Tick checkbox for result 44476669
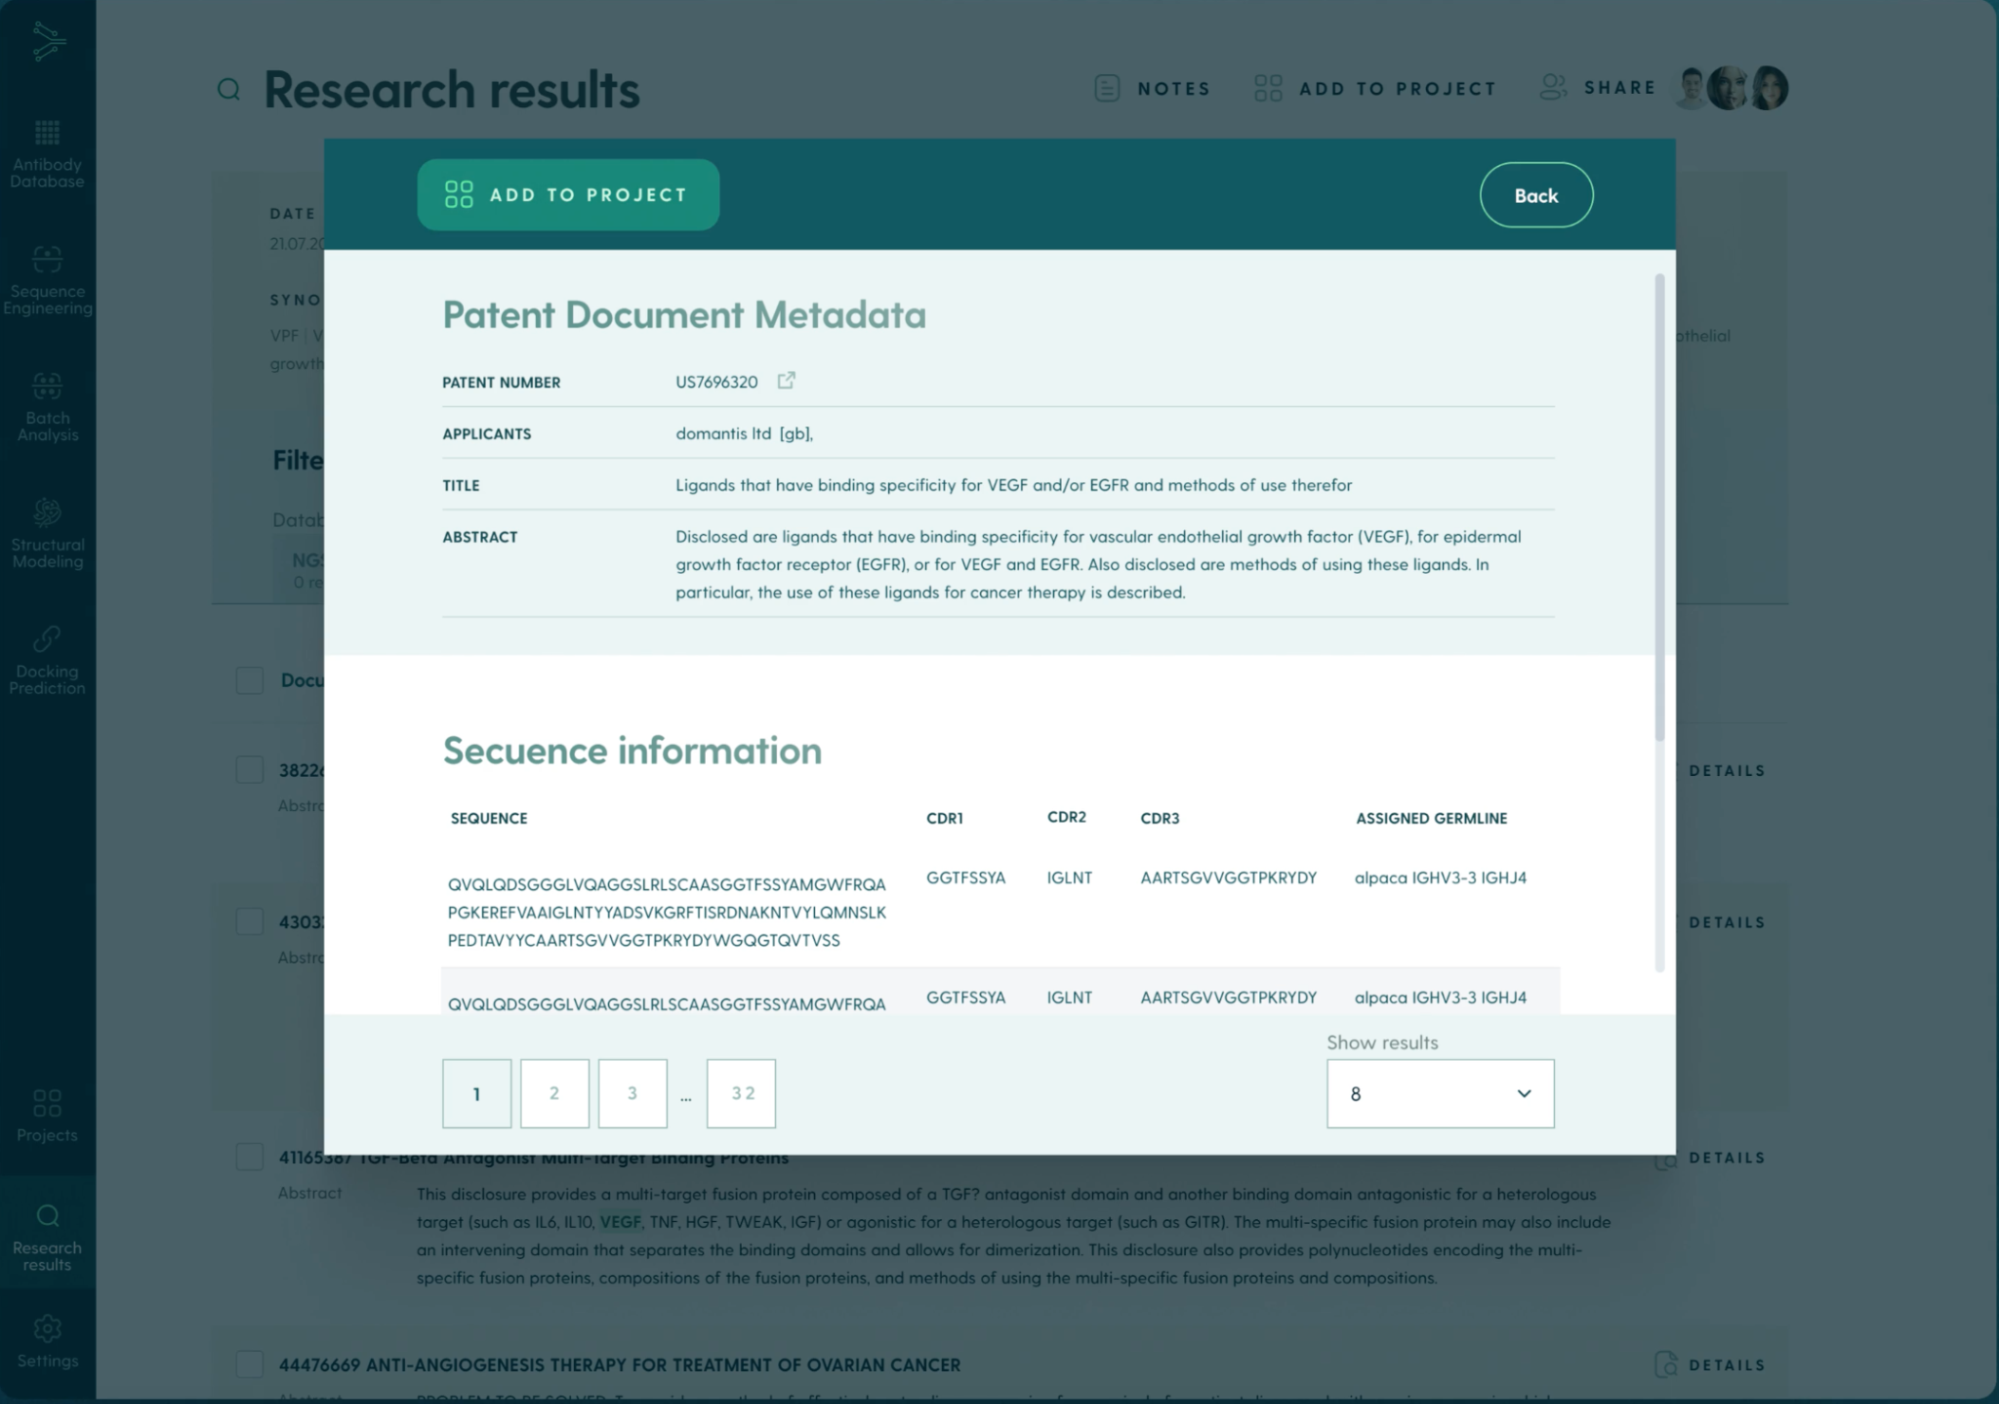The height and width of the screenshot is (1404, 1999). click(249, 1364)
